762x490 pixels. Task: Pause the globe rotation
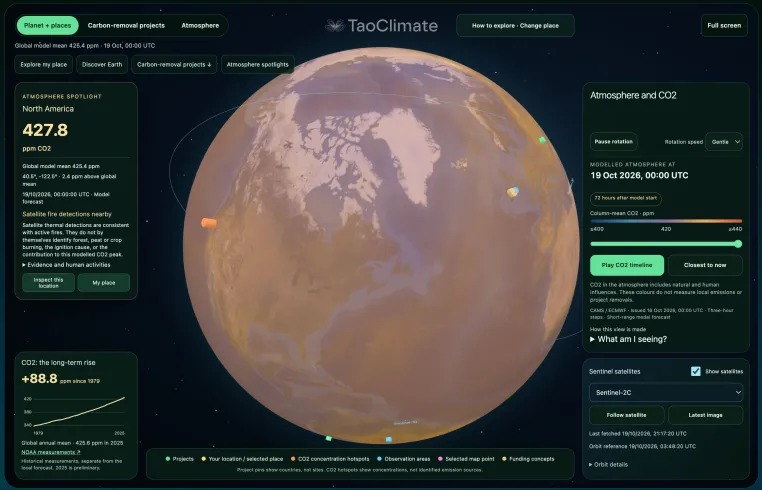(x=613, y=142)
